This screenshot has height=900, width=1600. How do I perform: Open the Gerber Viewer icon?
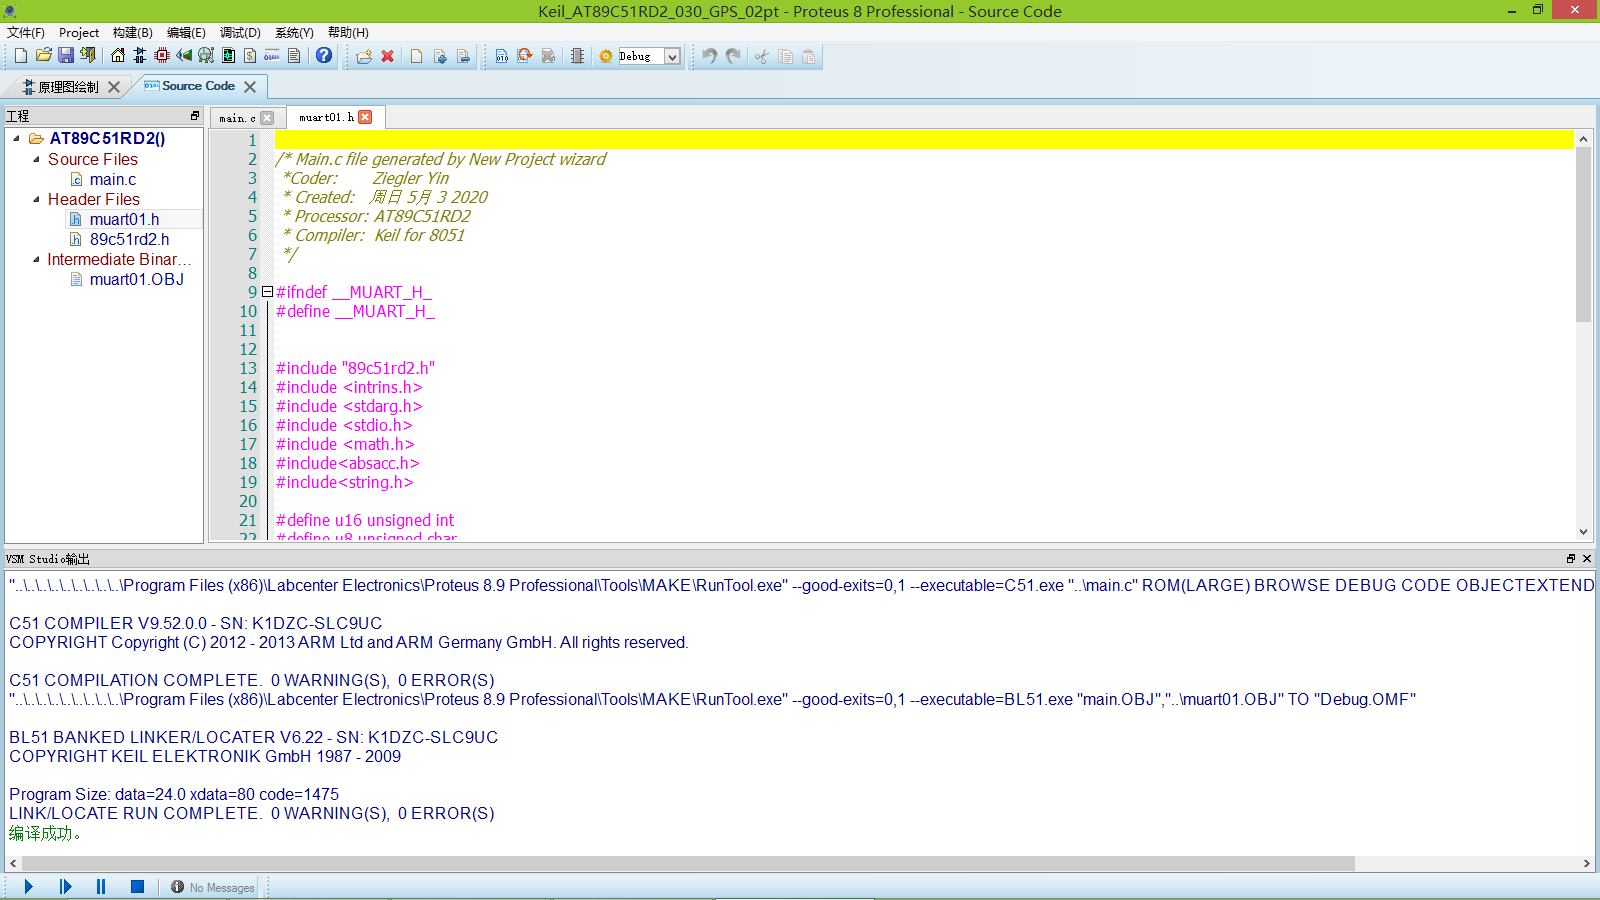206,56
